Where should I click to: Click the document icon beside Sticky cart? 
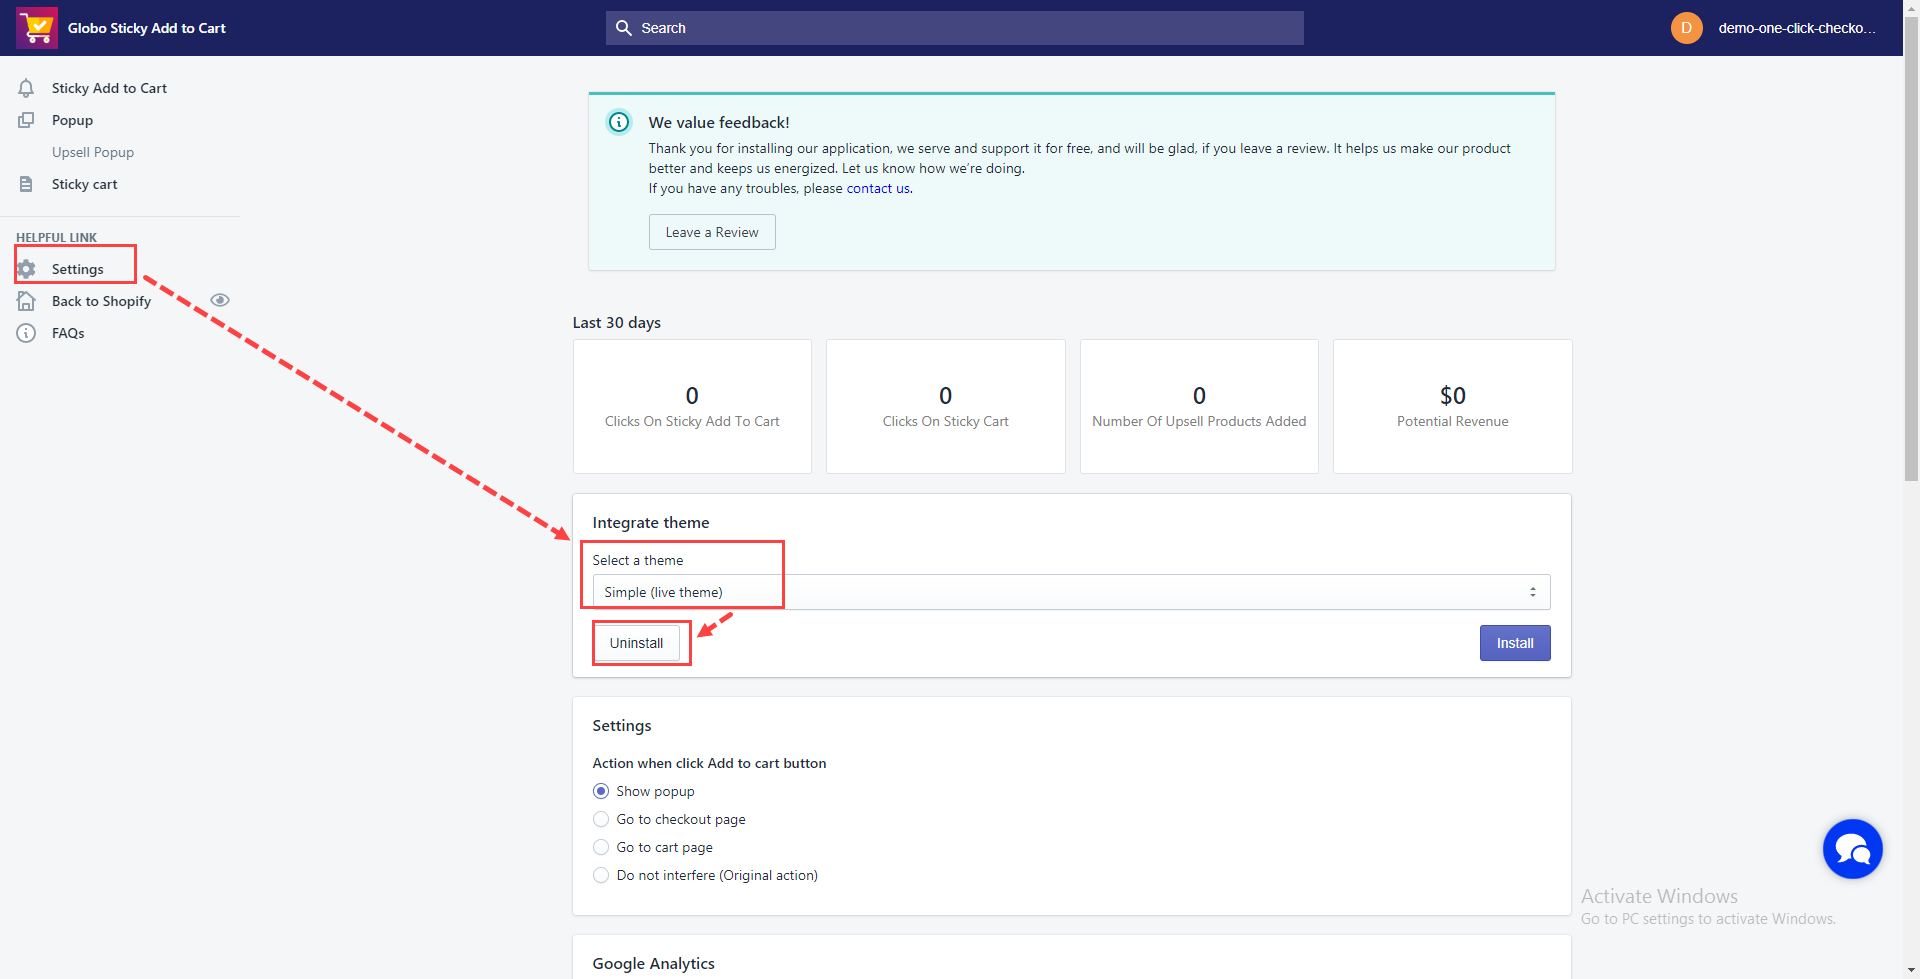26,184
